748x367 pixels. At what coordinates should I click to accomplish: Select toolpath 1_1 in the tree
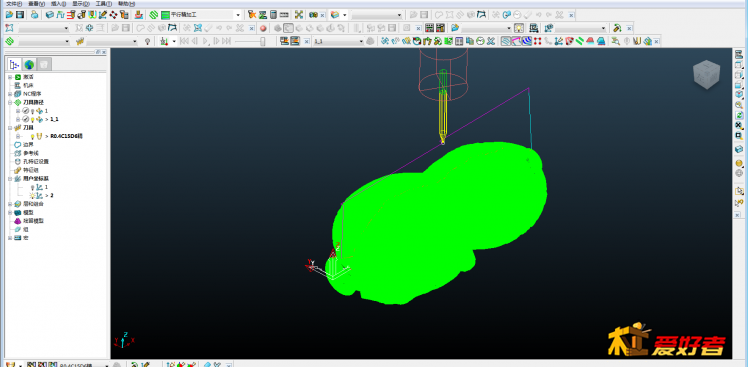(53, 119)
